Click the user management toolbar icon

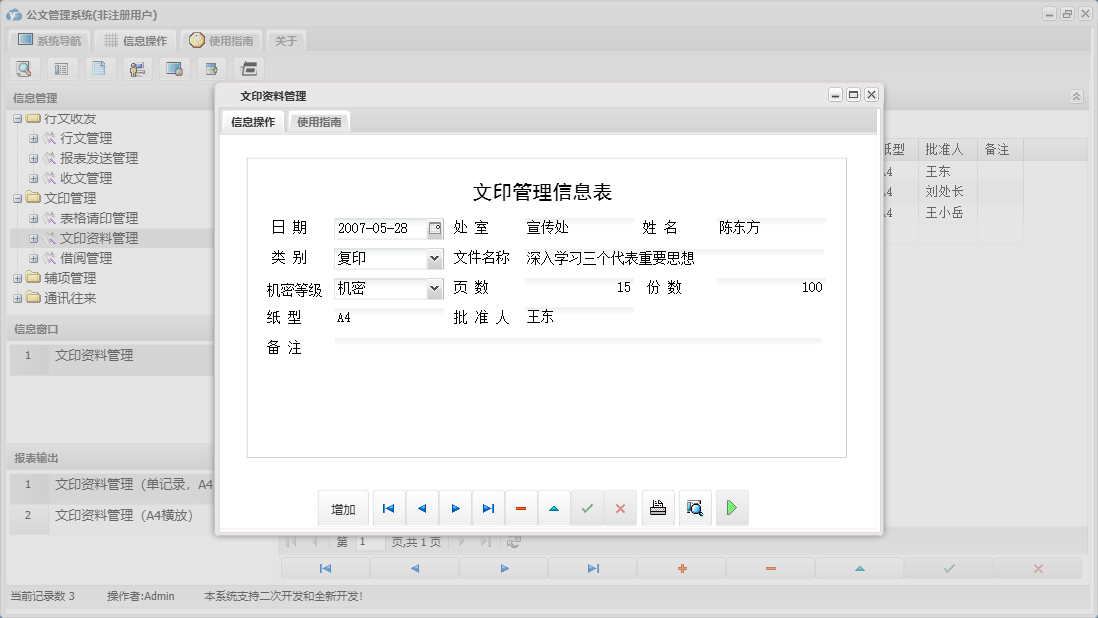click(x=137, y=68)
